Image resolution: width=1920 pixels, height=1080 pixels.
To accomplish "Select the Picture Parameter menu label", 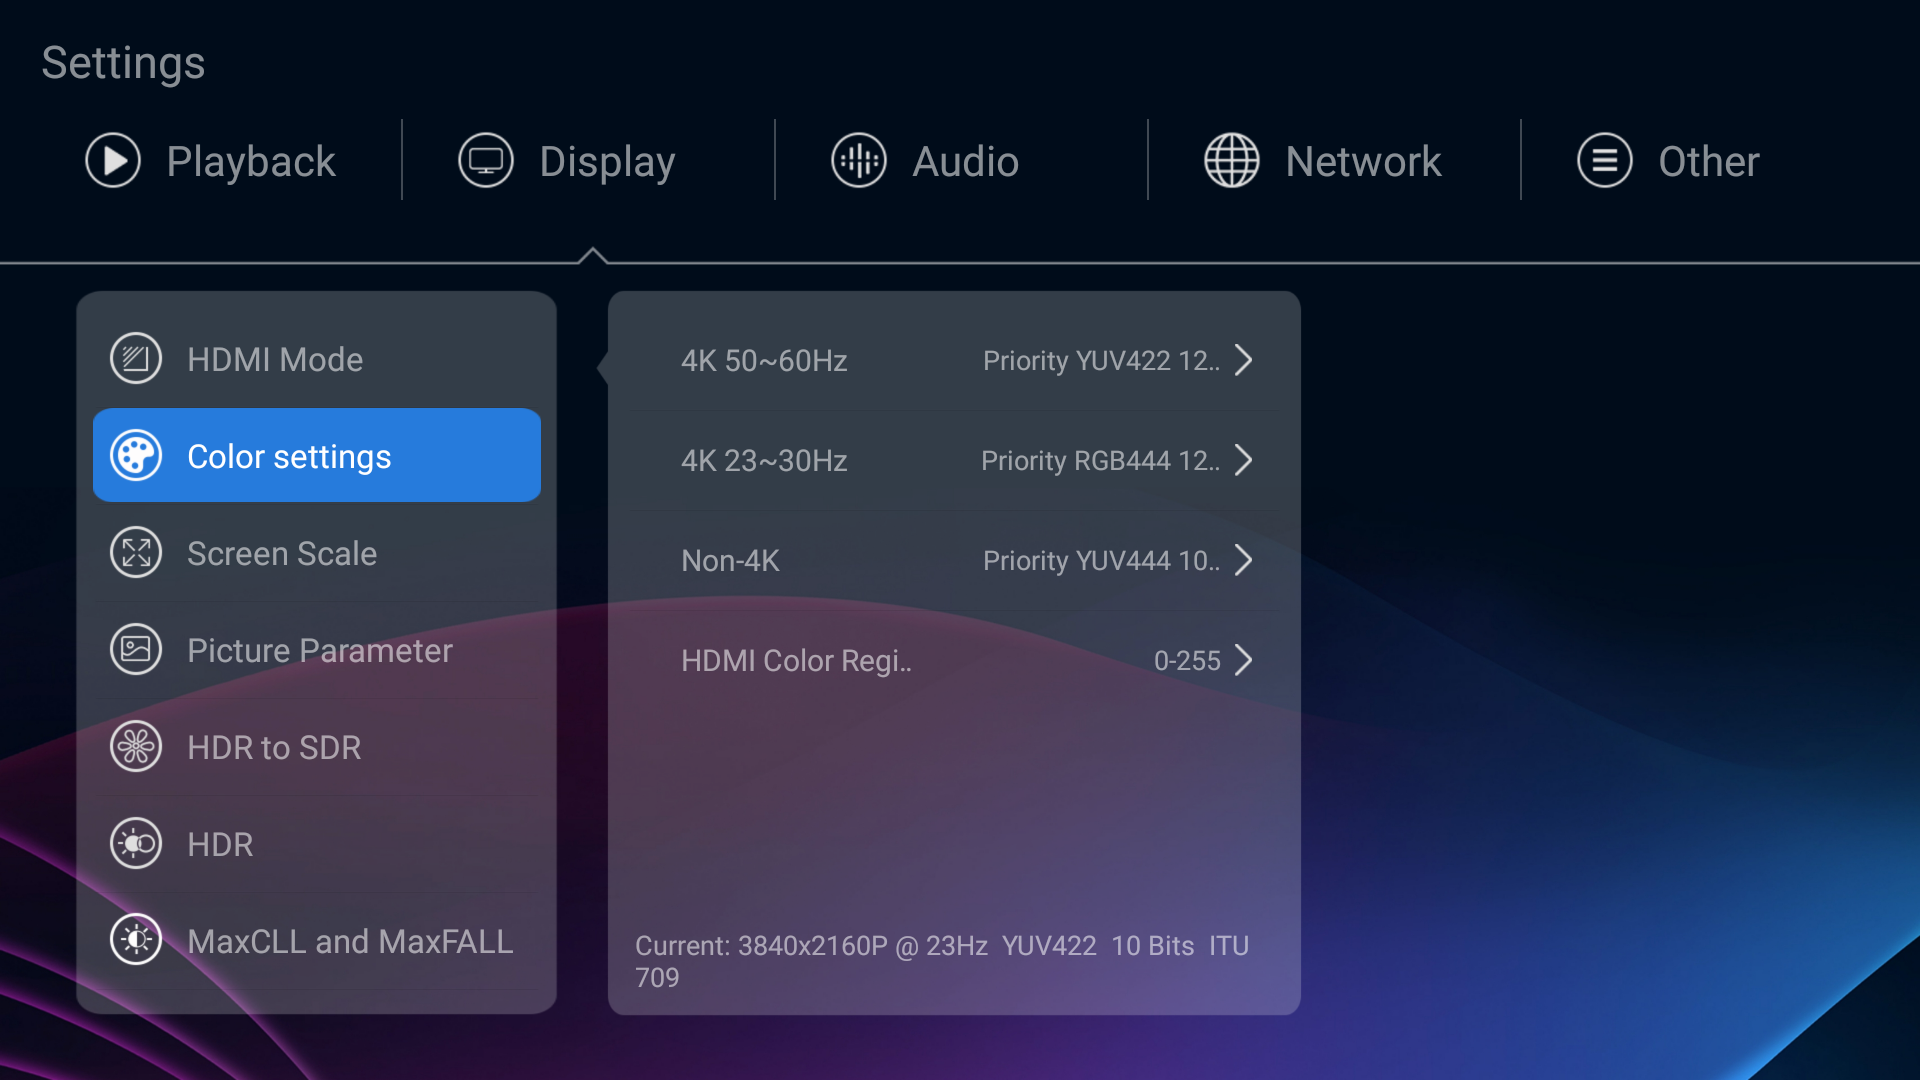I will (320, 651).
